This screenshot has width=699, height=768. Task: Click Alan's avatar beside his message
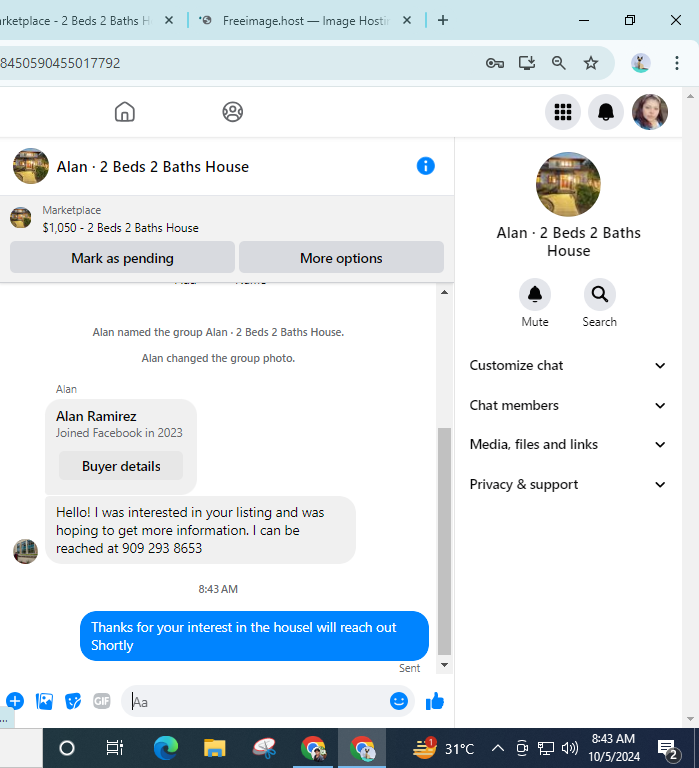(25, 551)
